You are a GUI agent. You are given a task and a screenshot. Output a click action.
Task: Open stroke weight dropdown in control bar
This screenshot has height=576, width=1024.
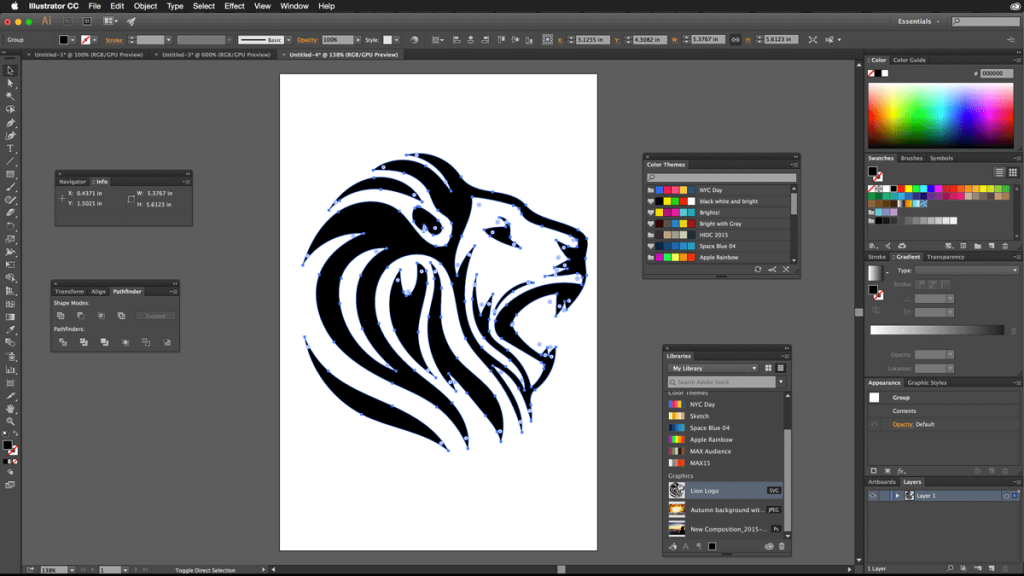point(168,40)
